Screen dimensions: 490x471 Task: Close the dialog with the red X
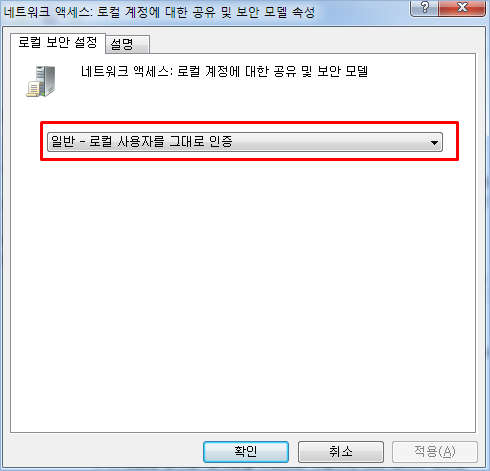[x=462, y=8]
